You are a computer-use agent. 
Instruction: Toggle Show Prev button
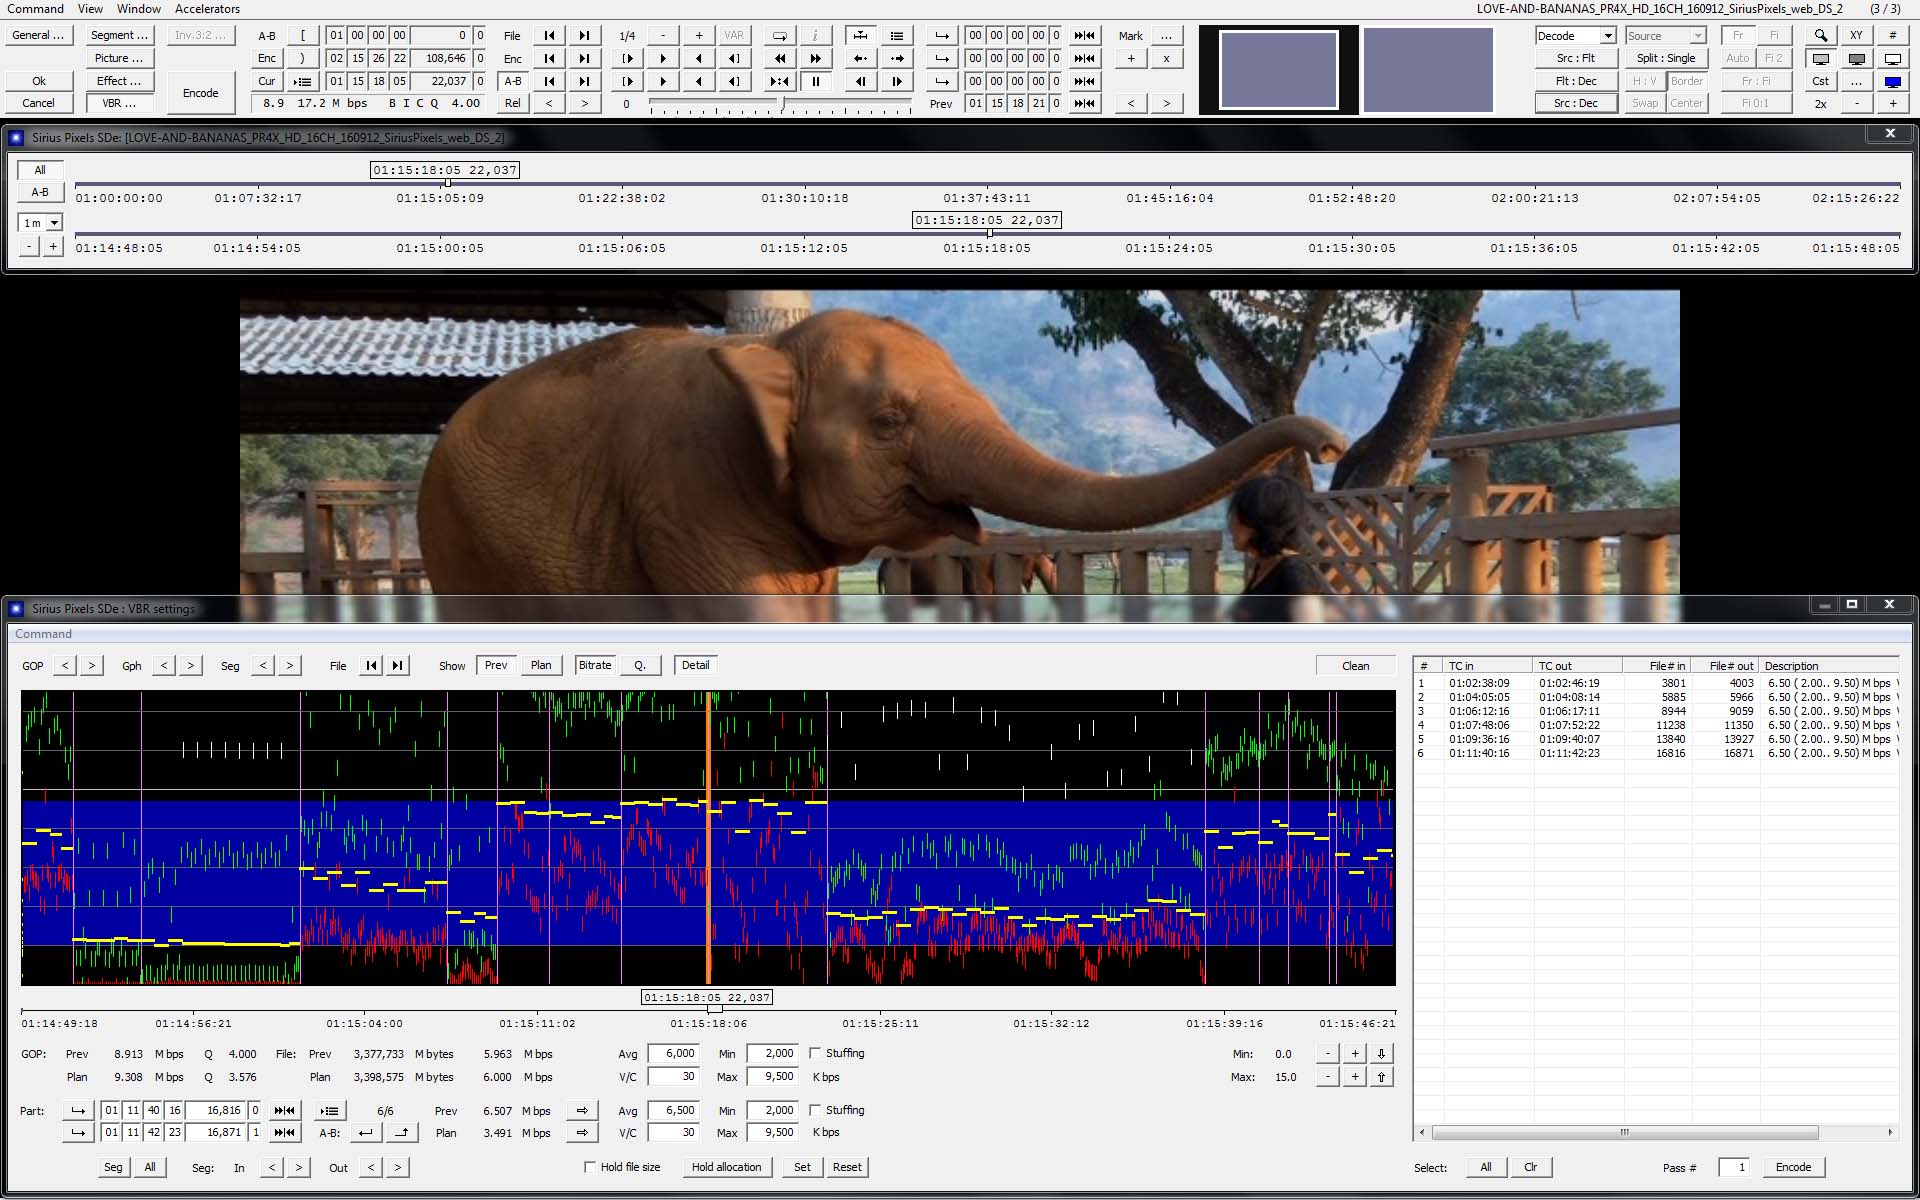(x=496, y=665)
